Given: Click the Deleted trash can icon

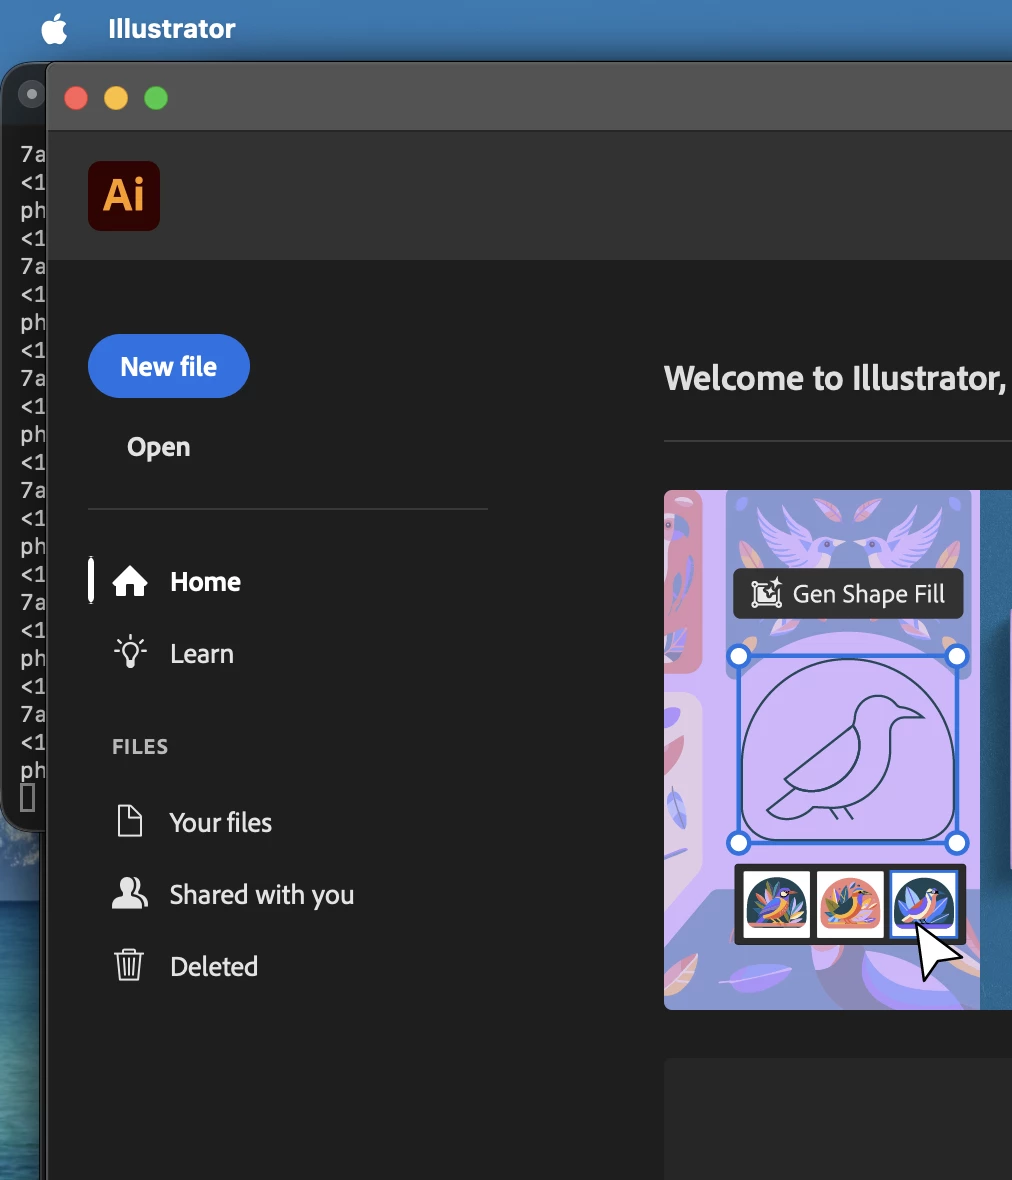Looking at the screenshot, I should pos(129,965).
